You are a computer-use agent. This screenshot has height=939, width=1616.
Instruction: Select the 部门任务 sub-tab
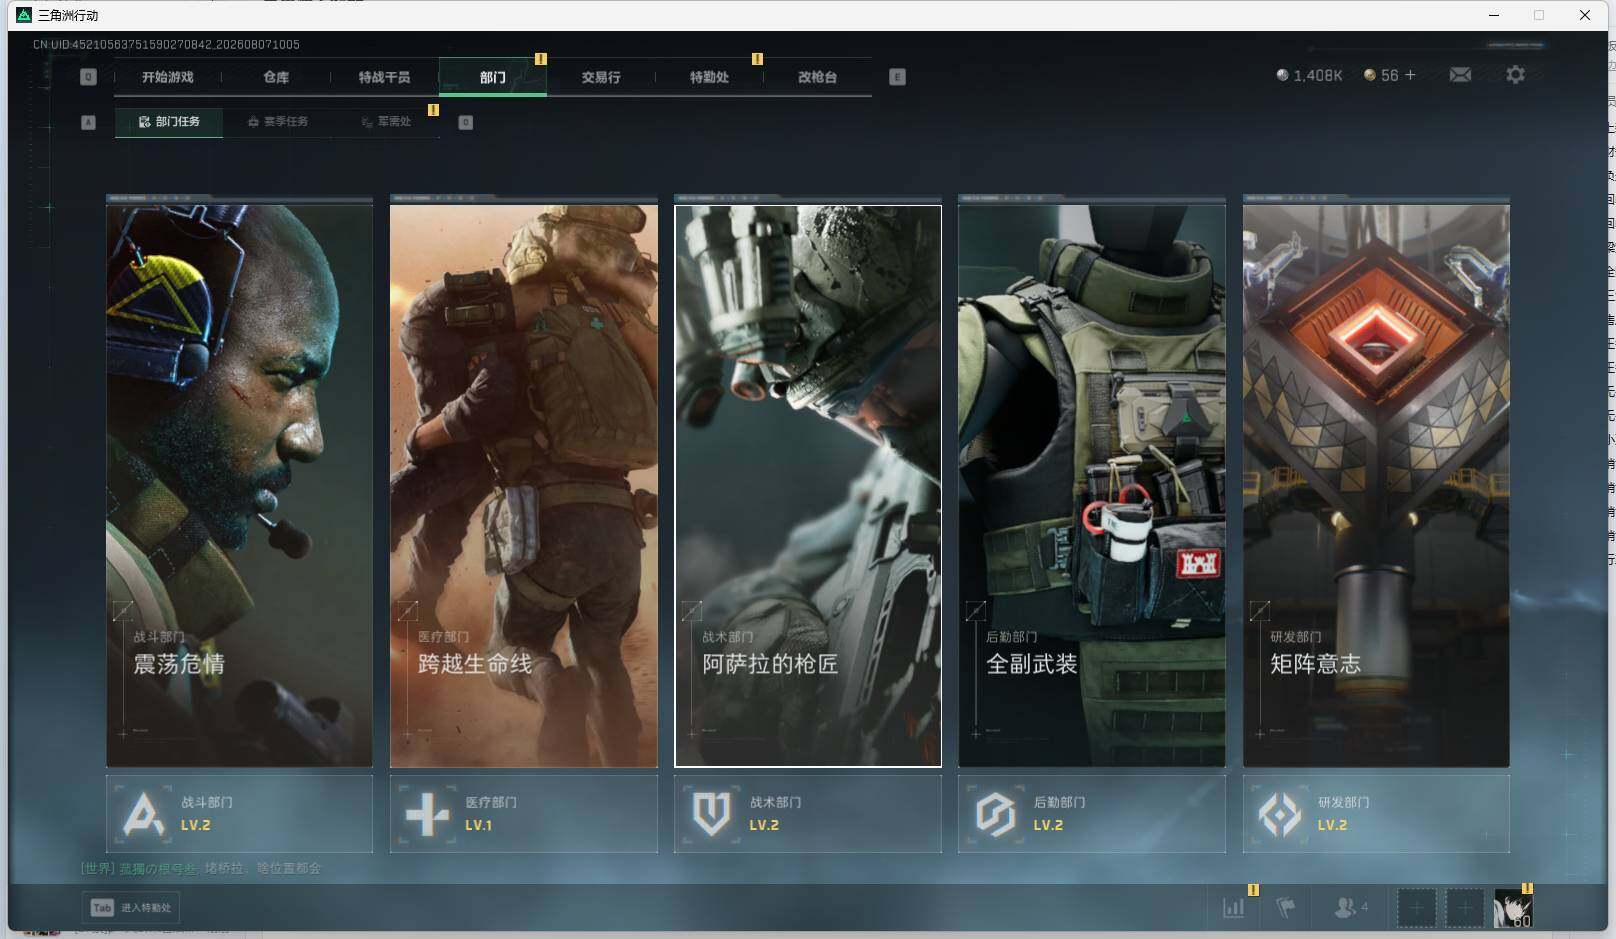[169, 121]
